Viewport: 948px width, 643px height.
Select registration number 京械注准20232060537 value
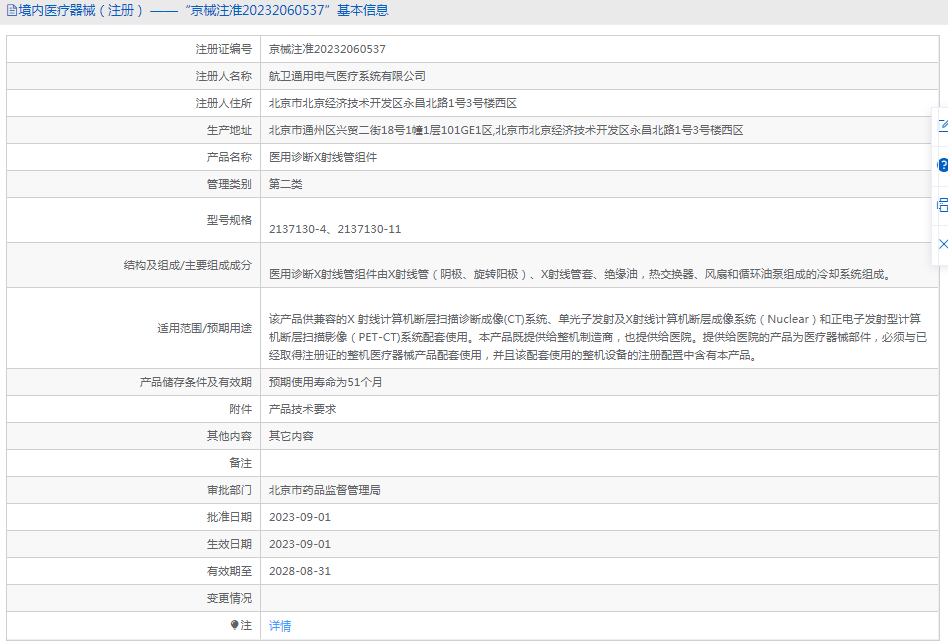point(327,50)
